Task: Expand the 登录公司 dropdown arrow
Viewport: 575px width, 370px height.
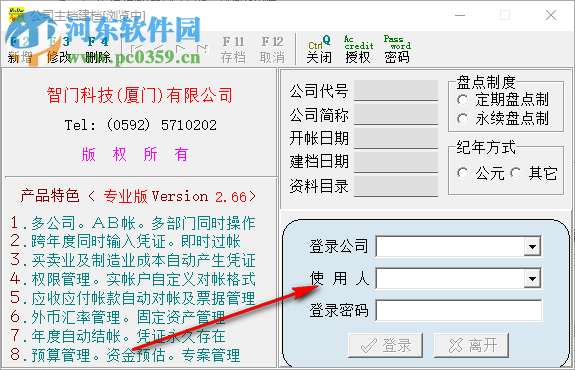Action: point(532,247)
